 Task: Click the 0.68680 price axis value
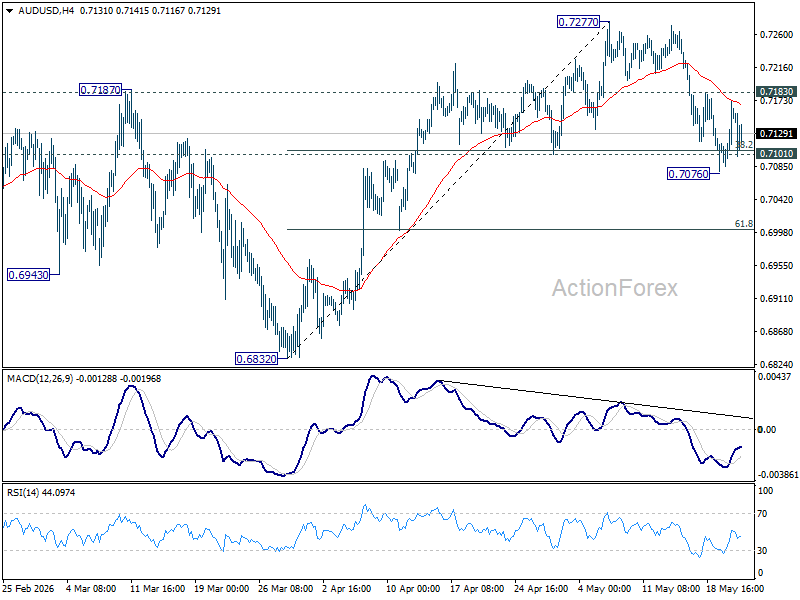tap(777, 332)
